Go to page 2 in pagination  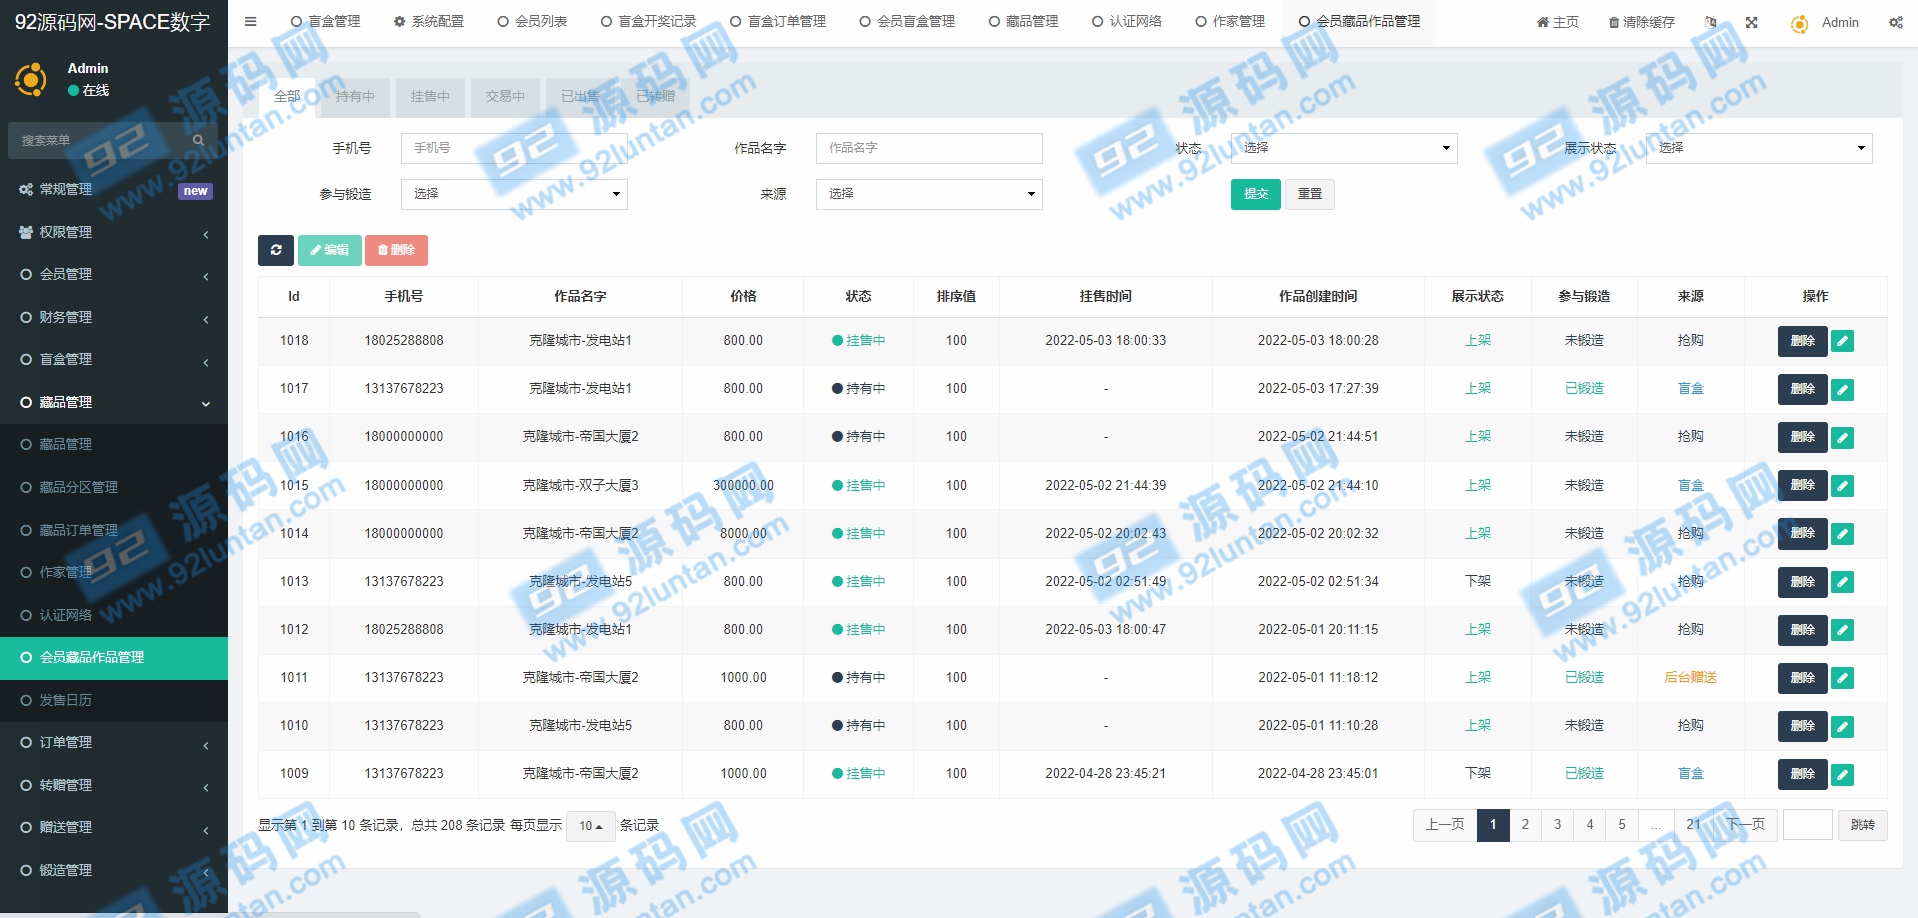[x=1525, y=825]
